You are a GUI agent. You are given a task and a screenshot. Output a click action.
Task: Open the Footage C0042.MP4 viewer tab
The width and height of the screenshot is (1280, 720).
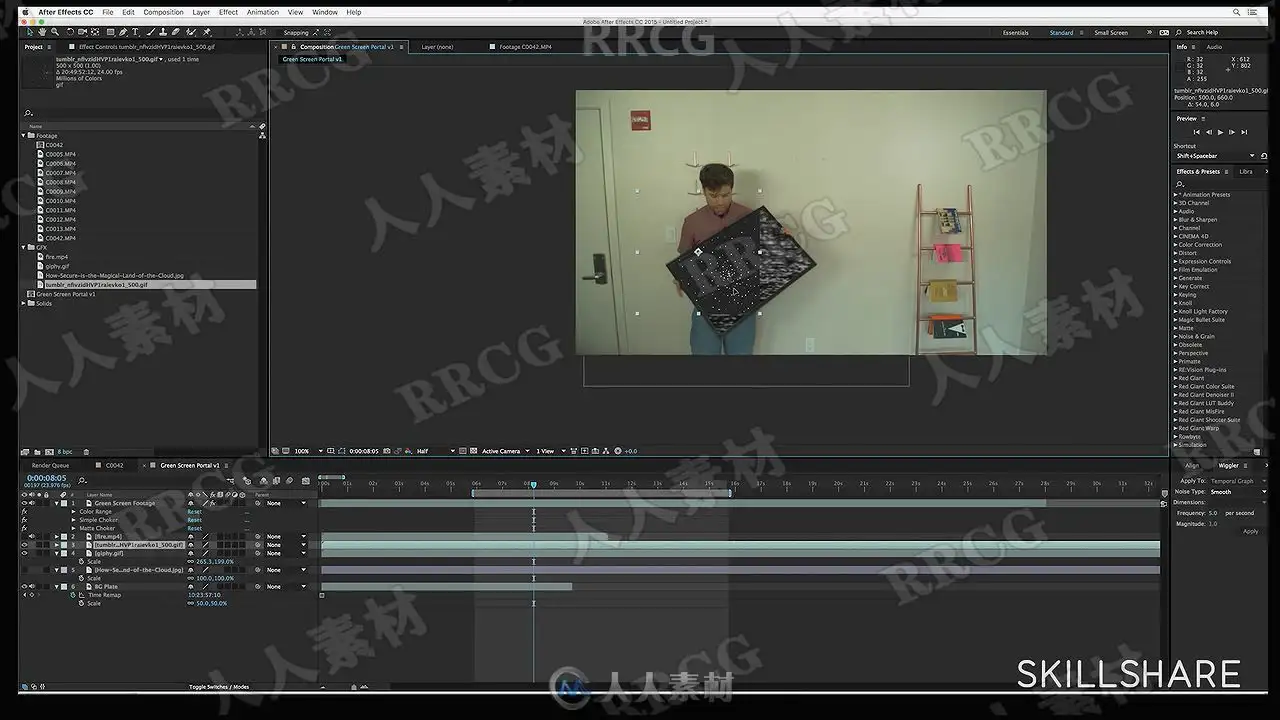point(525,47)
